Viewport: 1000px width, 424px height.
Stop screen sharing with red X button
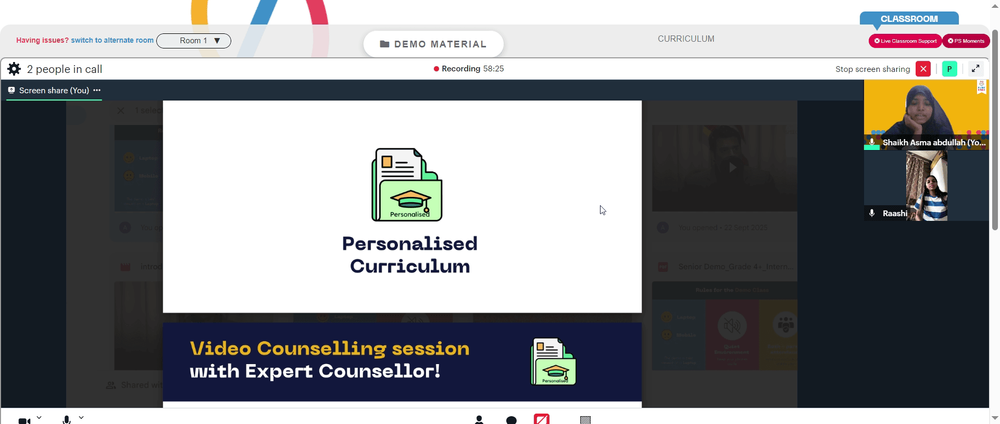pos(923,69)
